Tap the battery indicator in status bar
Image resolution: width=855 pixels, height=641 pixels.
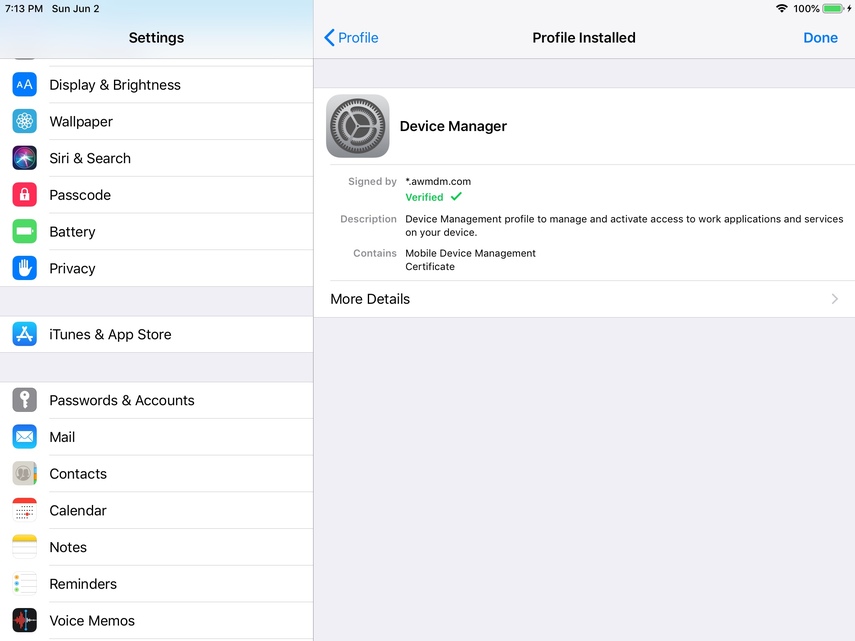tap(834, 9)
